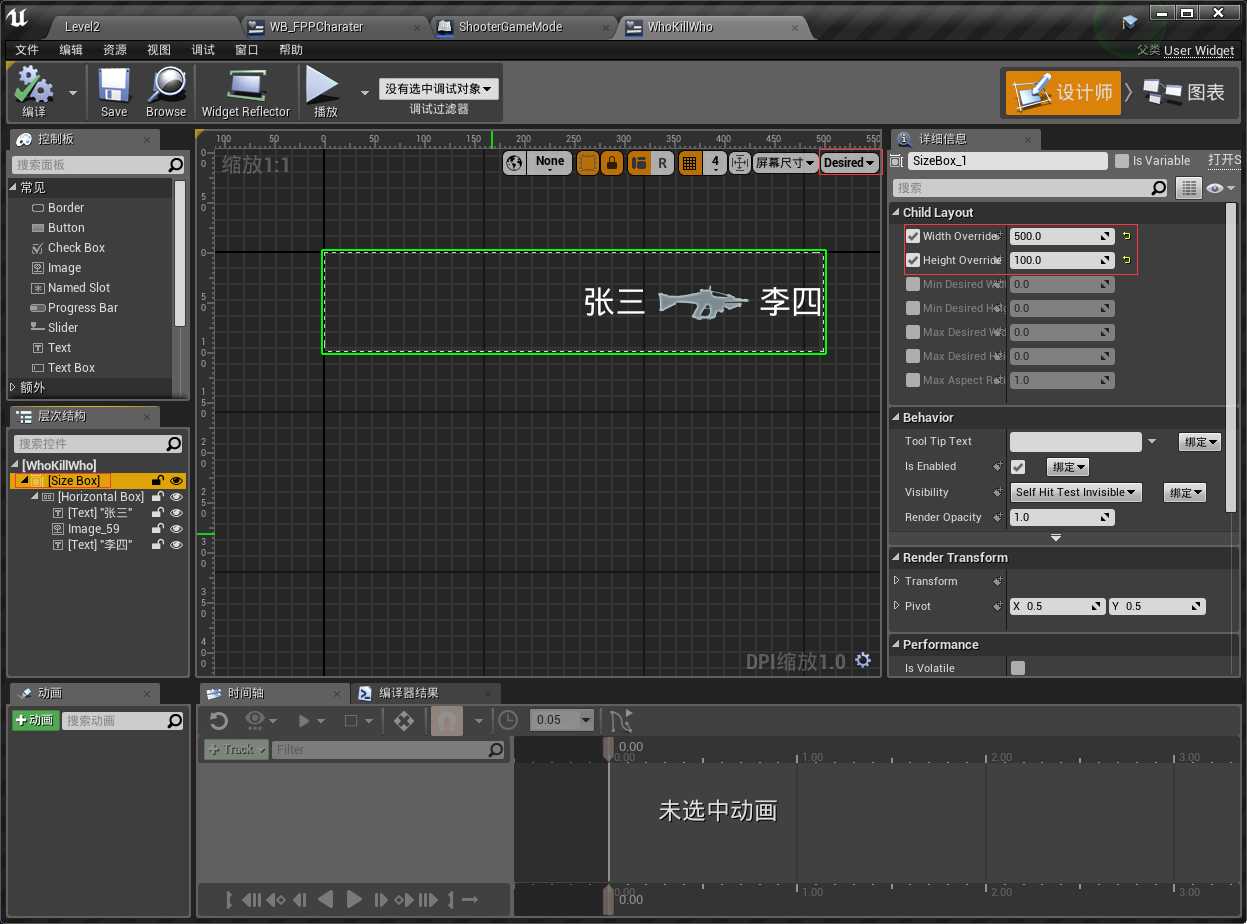
Task: Click the timeline undo/restore arrow icon
Action: (218, 720)
